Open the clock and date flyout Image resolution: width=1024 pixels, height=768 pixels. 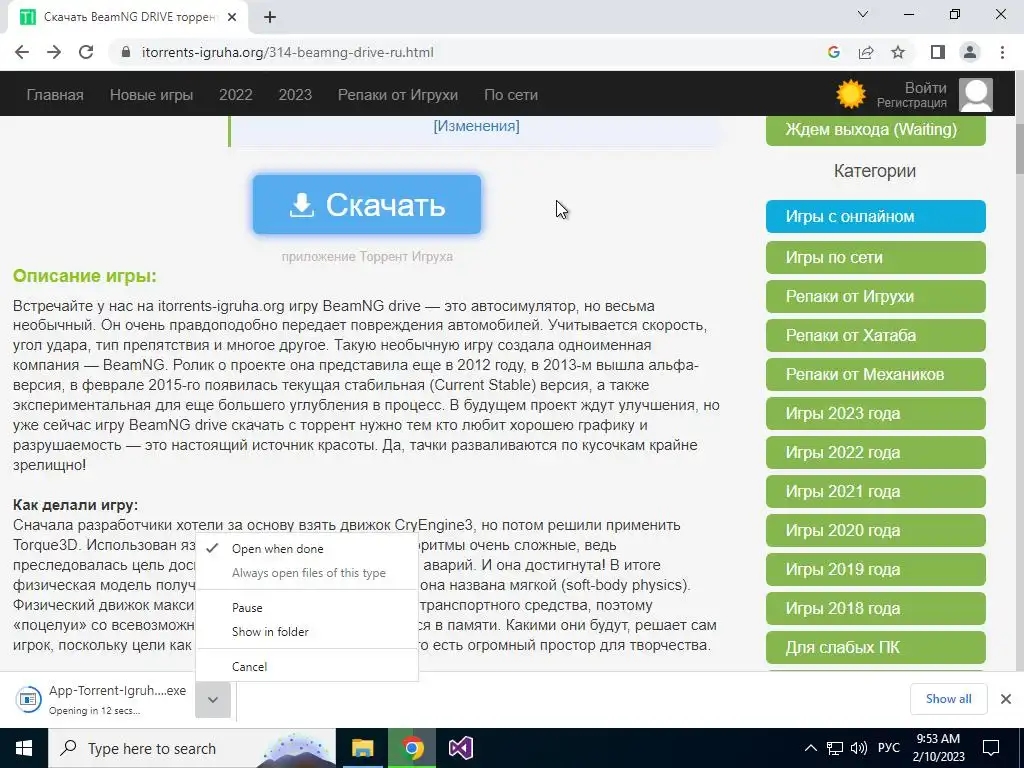tap(938, 748)
